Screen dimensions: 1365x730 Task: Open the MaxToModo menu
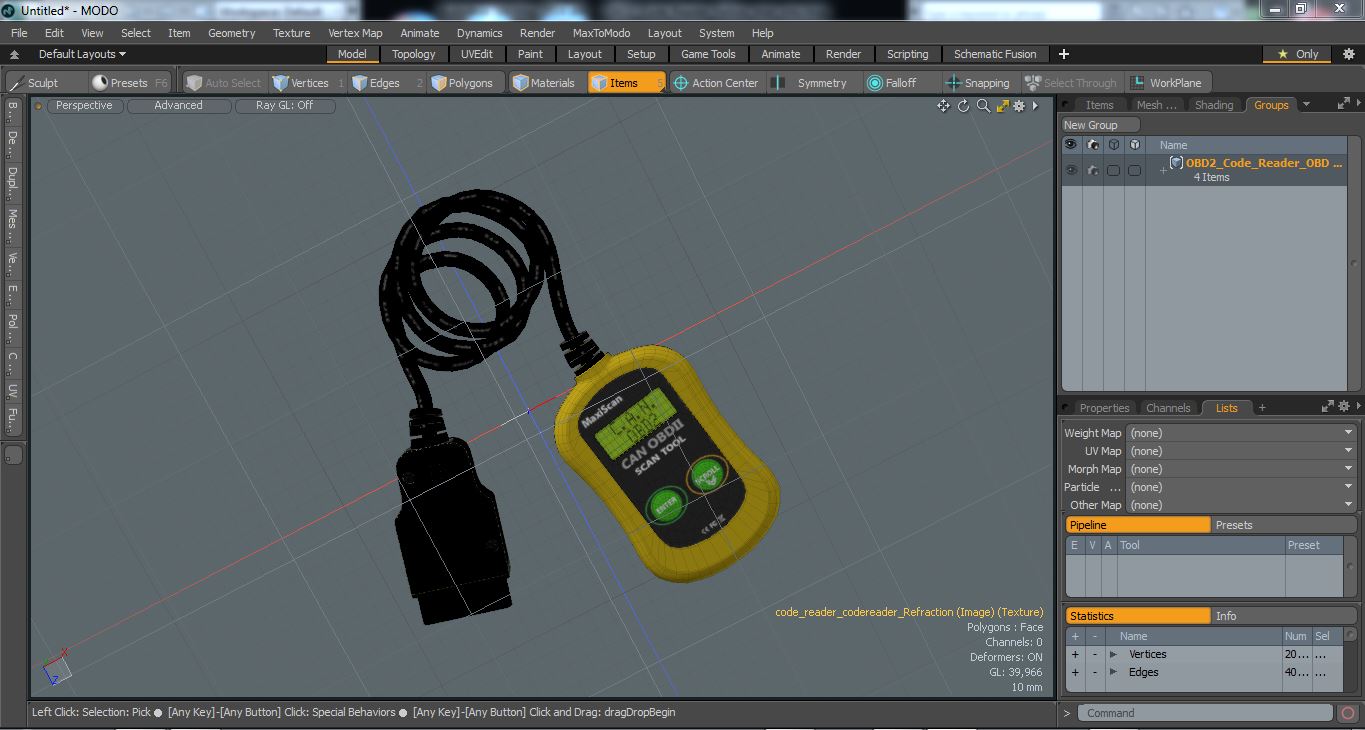[x=601, y=33]
